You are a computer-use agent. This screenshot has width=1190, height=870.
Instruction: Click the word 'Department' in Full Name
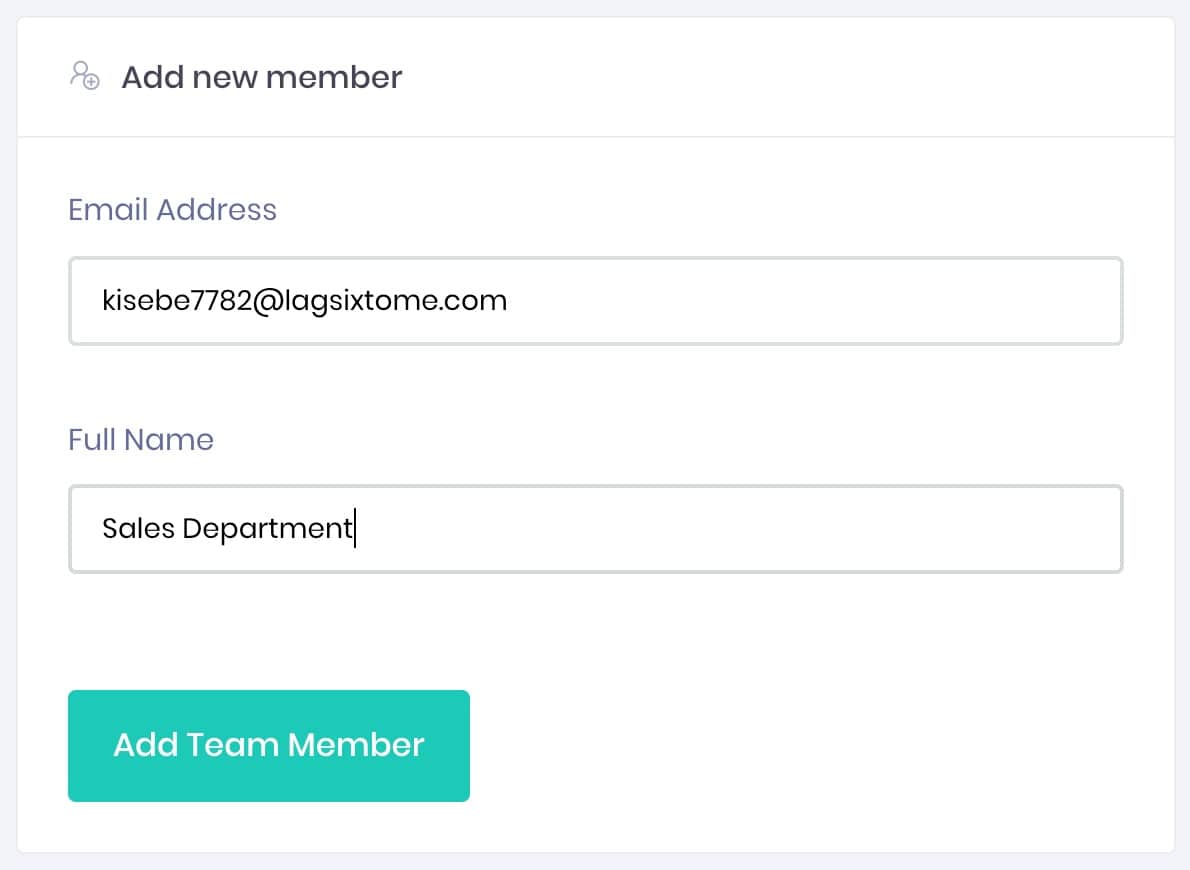pyautogui.click(x=267, y=529)
